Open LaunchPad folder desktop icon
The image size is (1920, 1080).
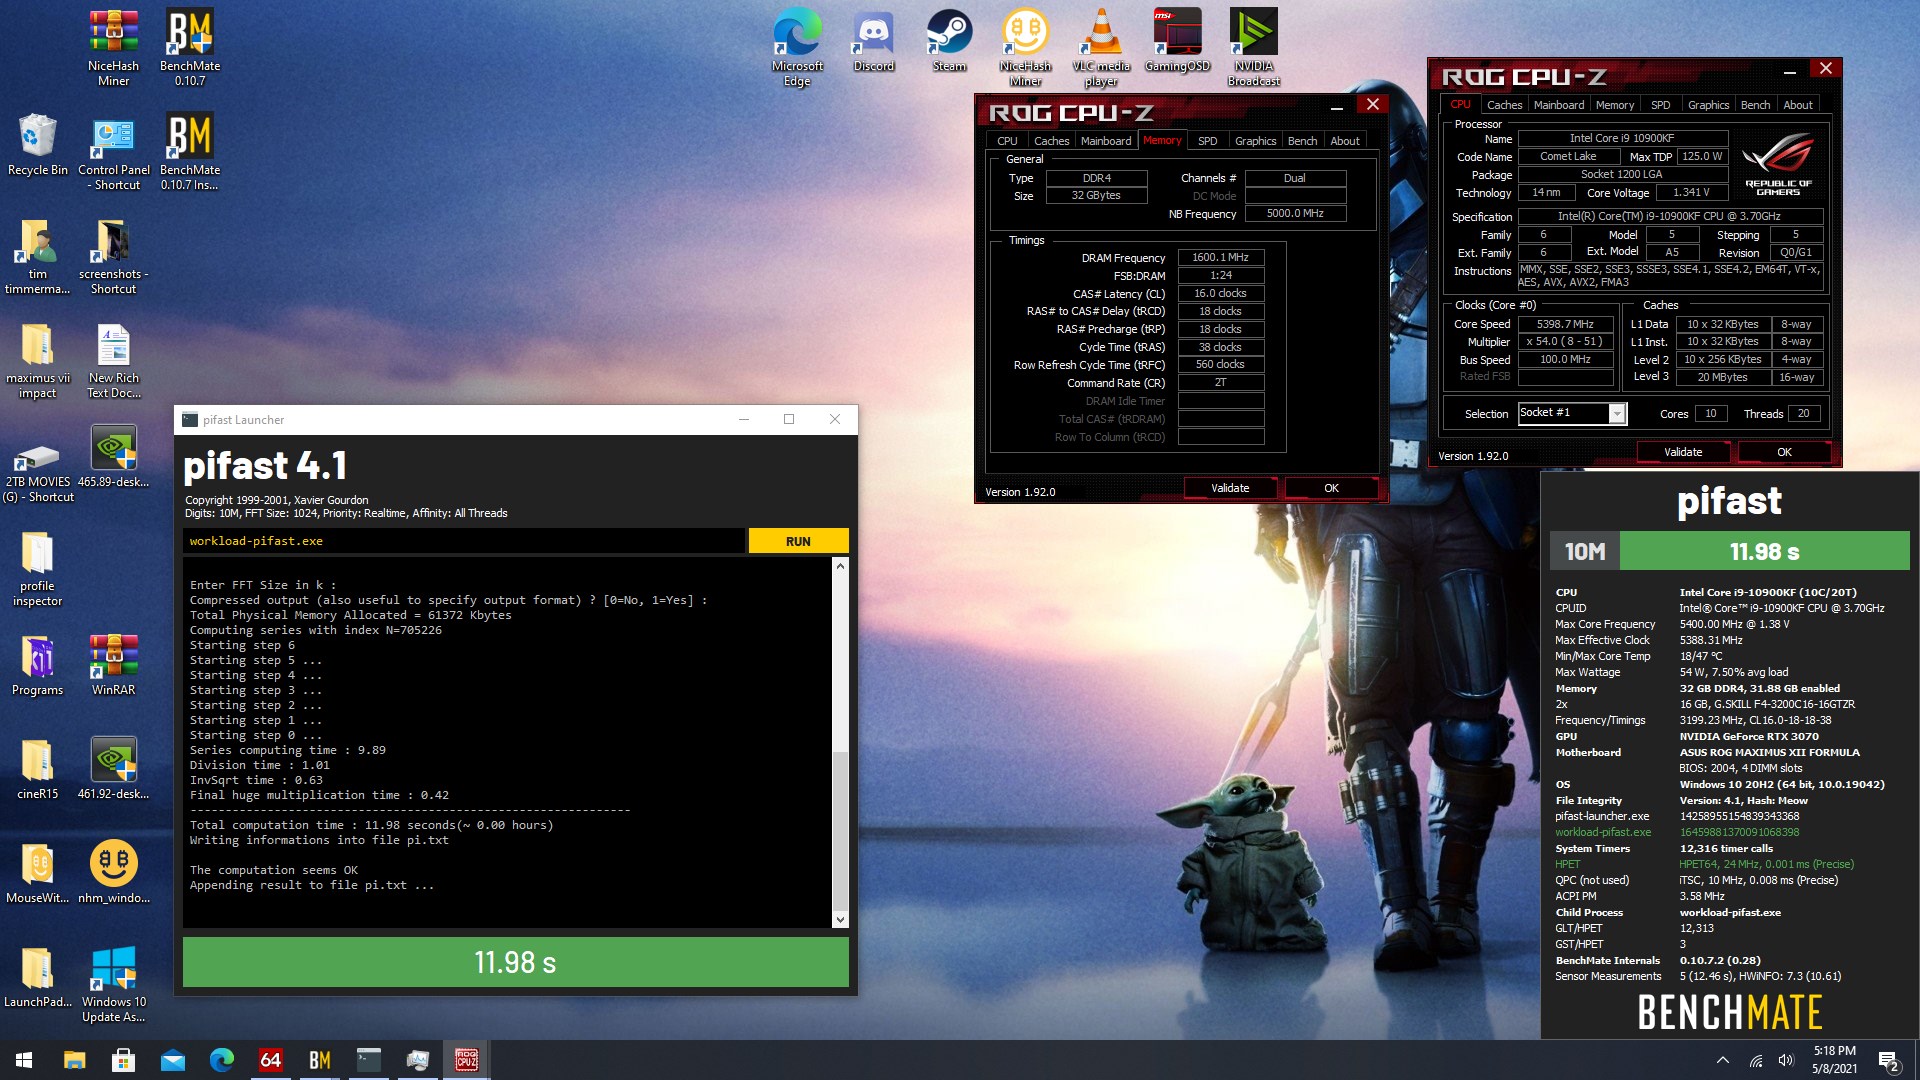click(x=38, y=976)
